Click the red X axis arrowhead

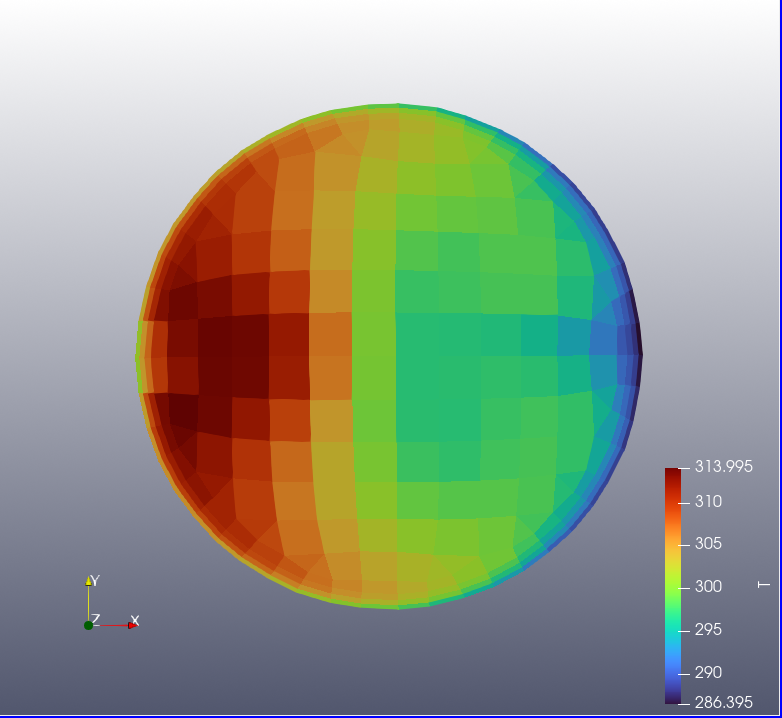tap(131, 625)
